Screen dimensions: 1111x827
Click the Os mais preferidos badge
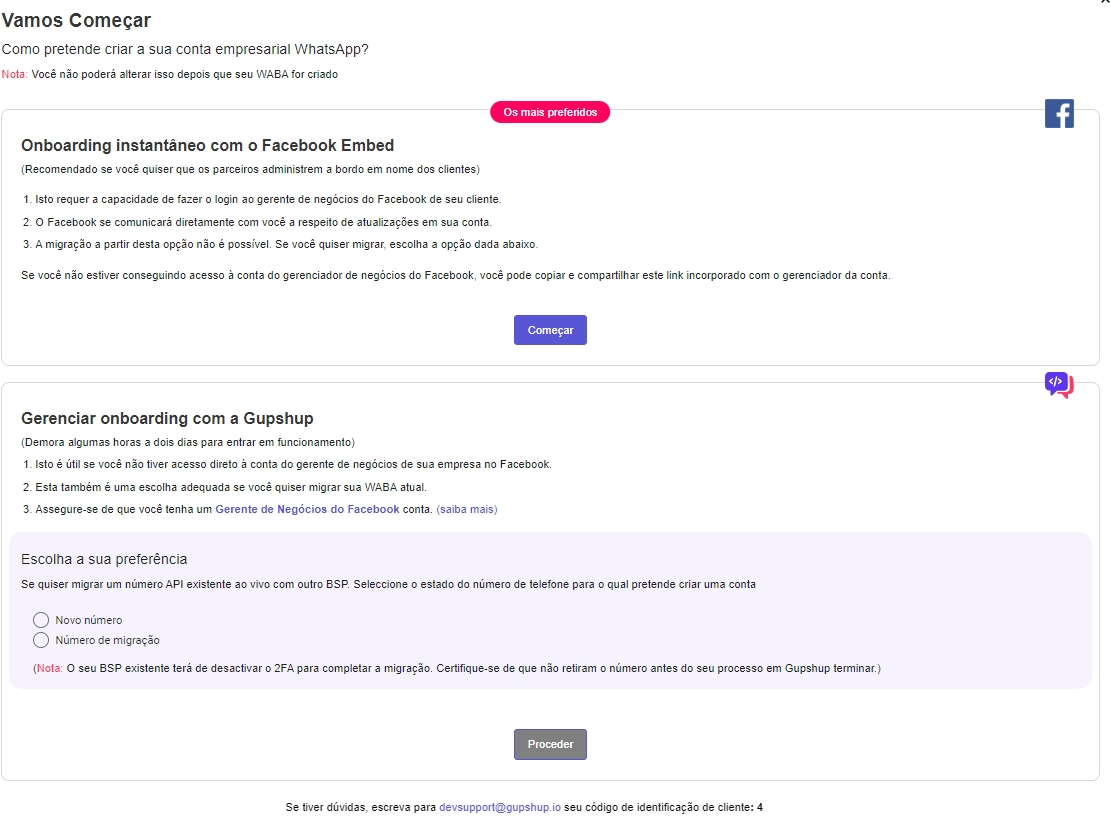click(550, 112)
